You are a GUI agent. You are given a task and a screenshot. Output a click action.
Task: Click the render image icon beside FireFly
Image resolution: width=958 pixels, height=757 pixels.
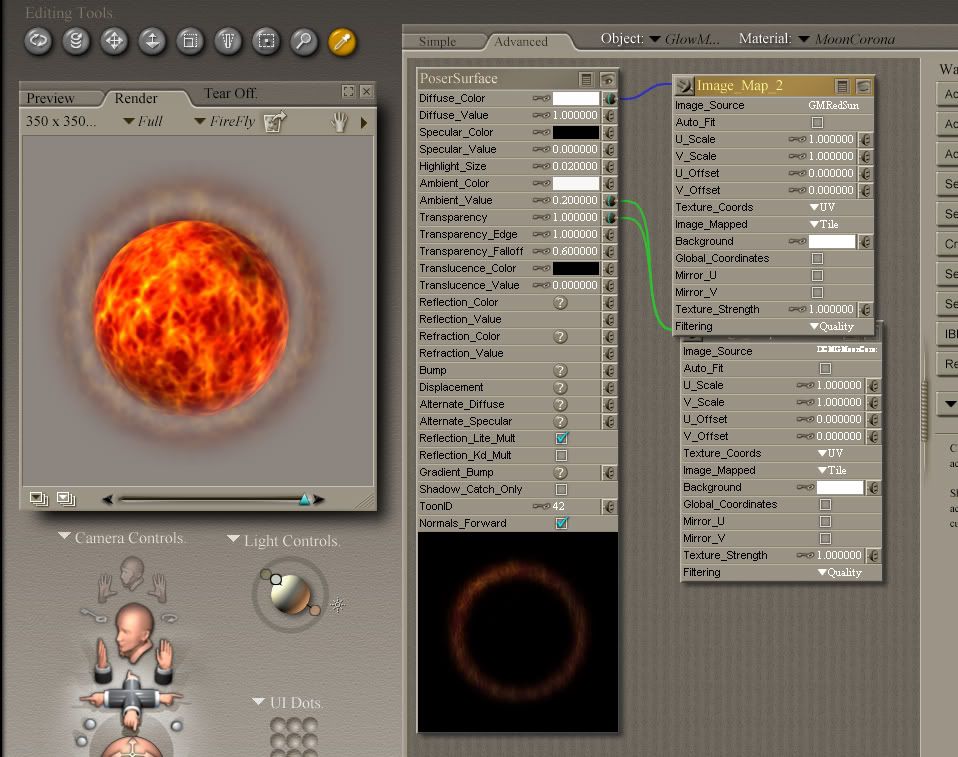tap(274, 122)
